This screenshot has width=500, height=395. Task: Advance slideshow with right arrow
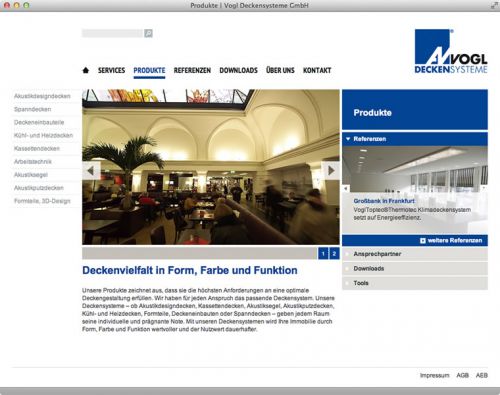pos(331,171)
